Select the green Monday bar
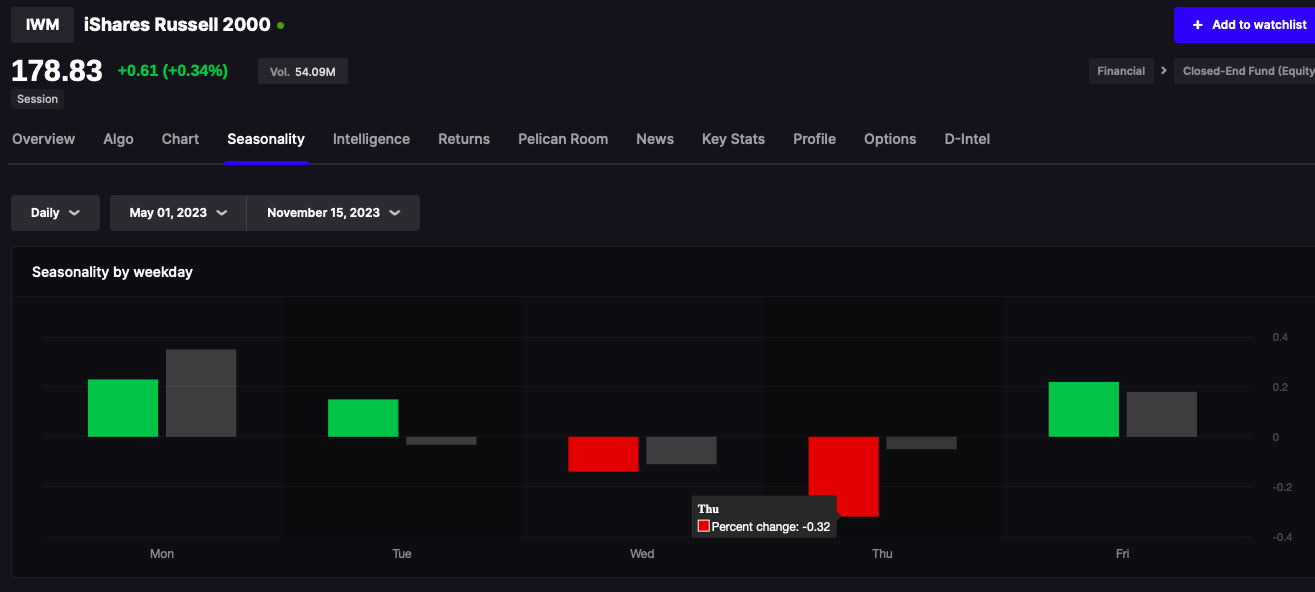Viewport: 1315px width, 592px height. click(123, 408)
